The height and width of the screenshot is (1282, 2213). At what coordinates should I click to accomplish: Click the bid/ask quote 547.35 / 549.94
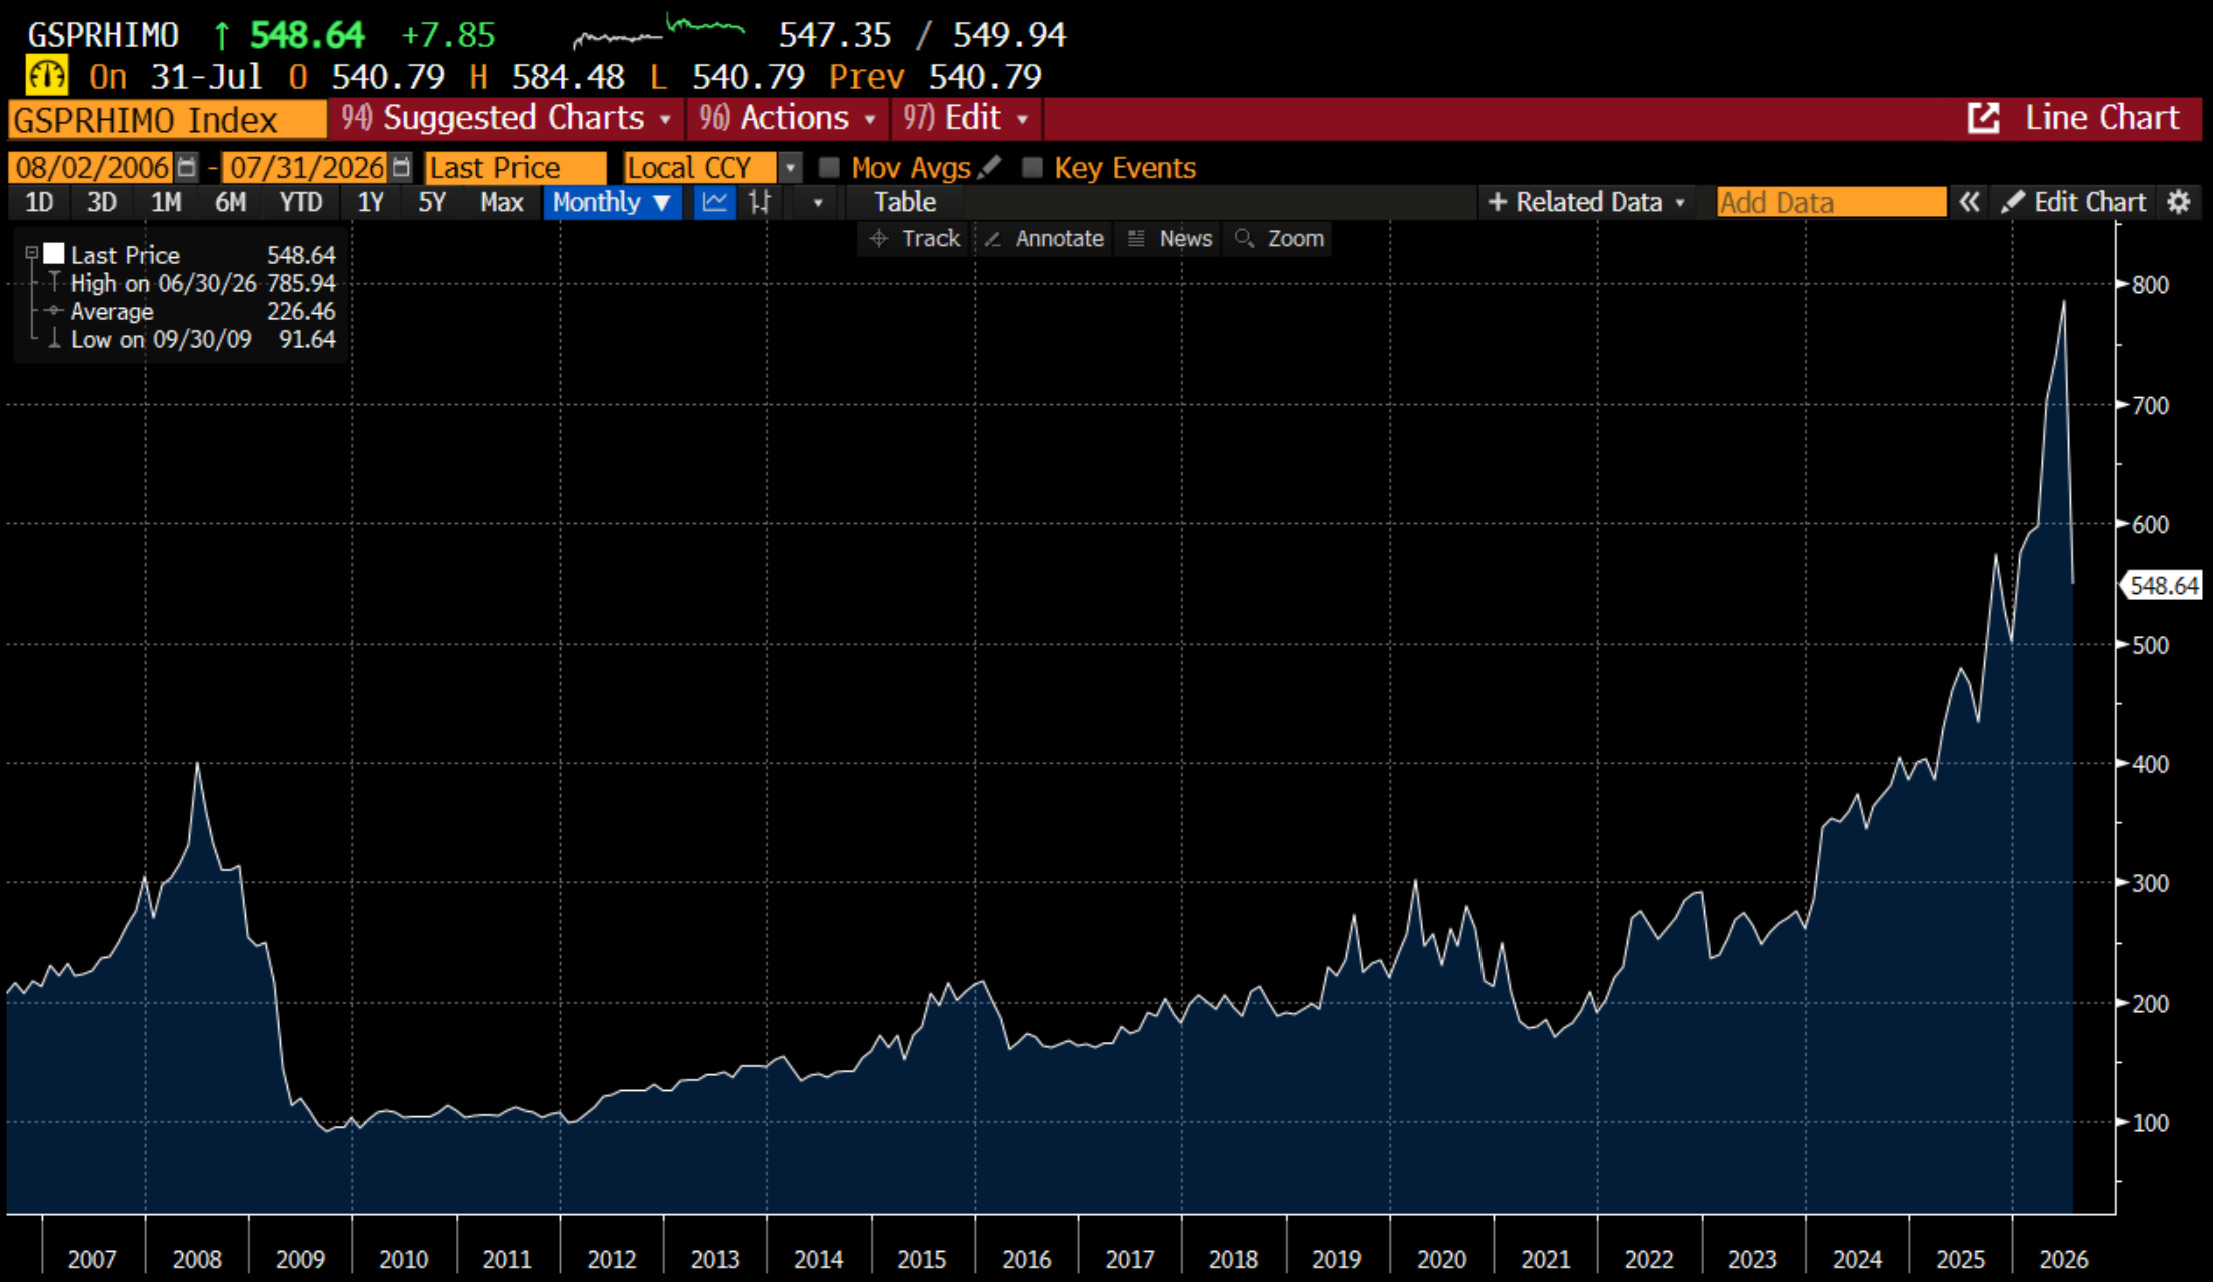click(x=922, y=36)
